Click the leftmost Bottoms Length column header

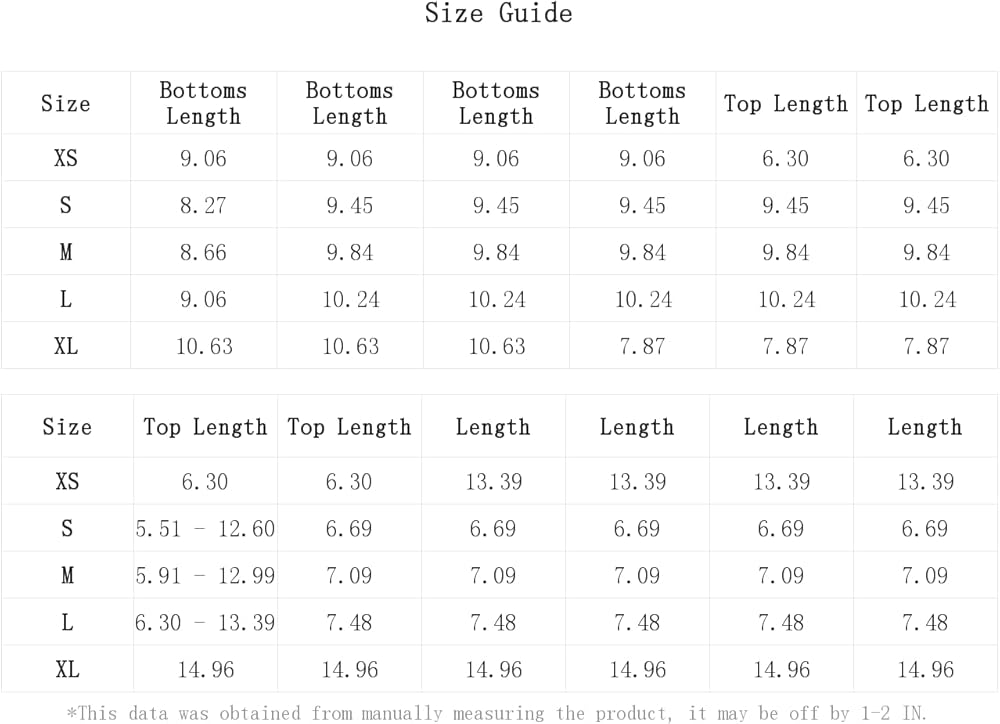(x=203, y=103)
